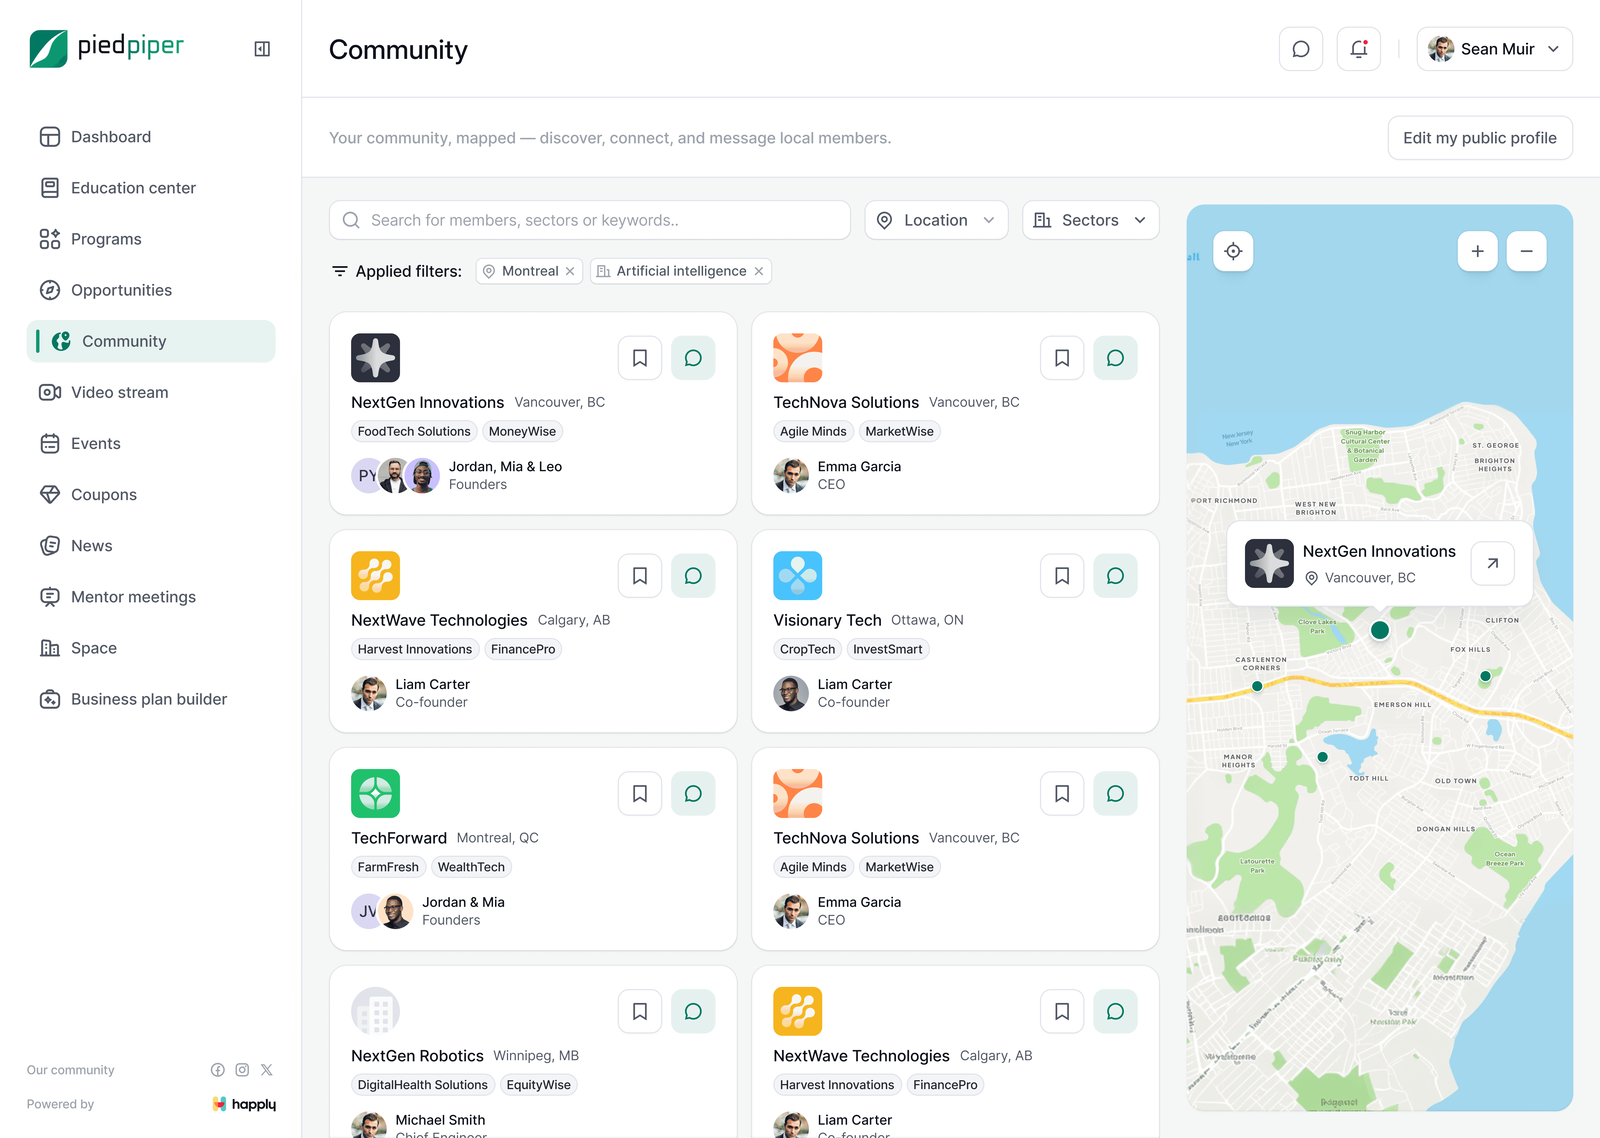Open the messages chat icon in header
1600x1138 pixels.
tap(1301, 49)
